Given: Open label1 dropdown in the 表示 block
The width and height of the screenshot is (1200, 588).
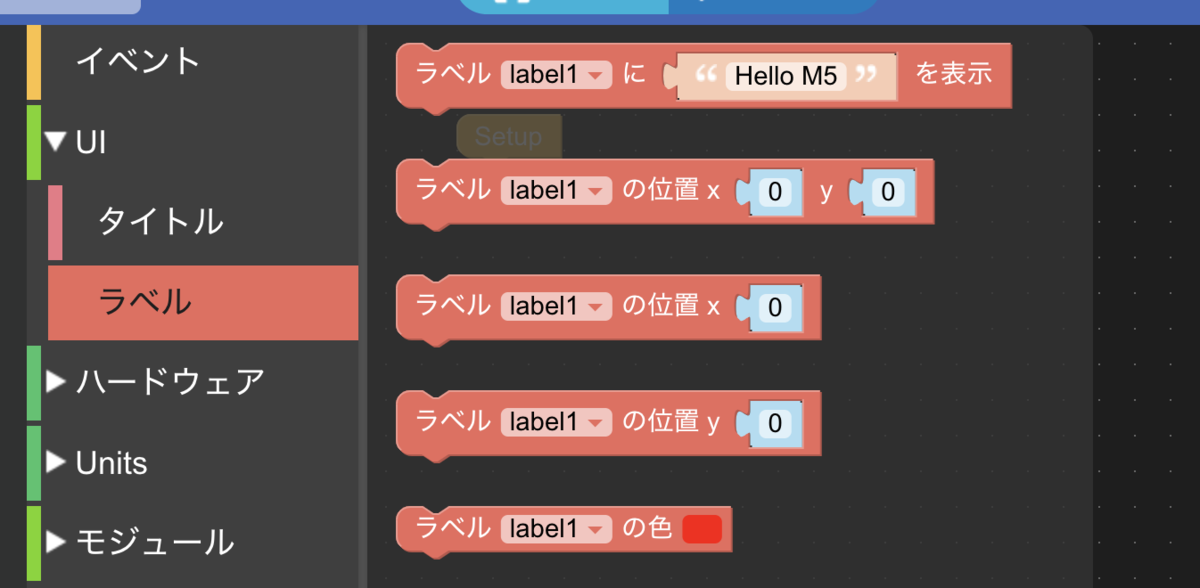Looking at the screenshot, I should coord(555,74).
